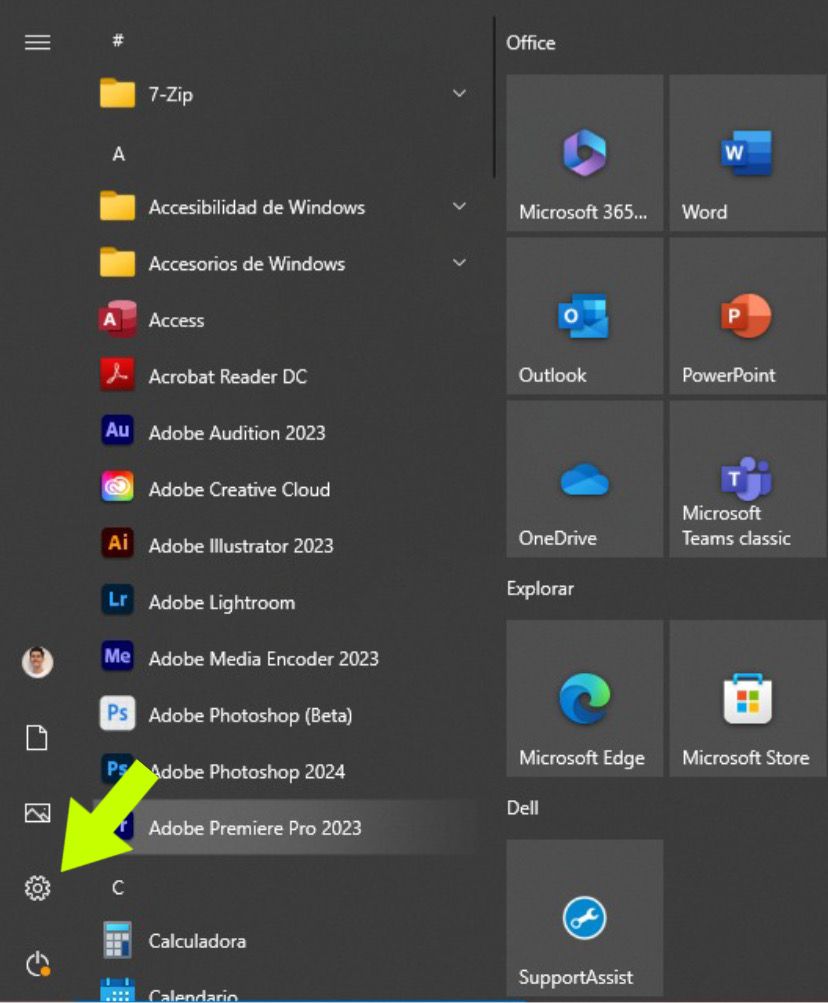
Task: Jump to letter A section header
Action: pos(118,154)
